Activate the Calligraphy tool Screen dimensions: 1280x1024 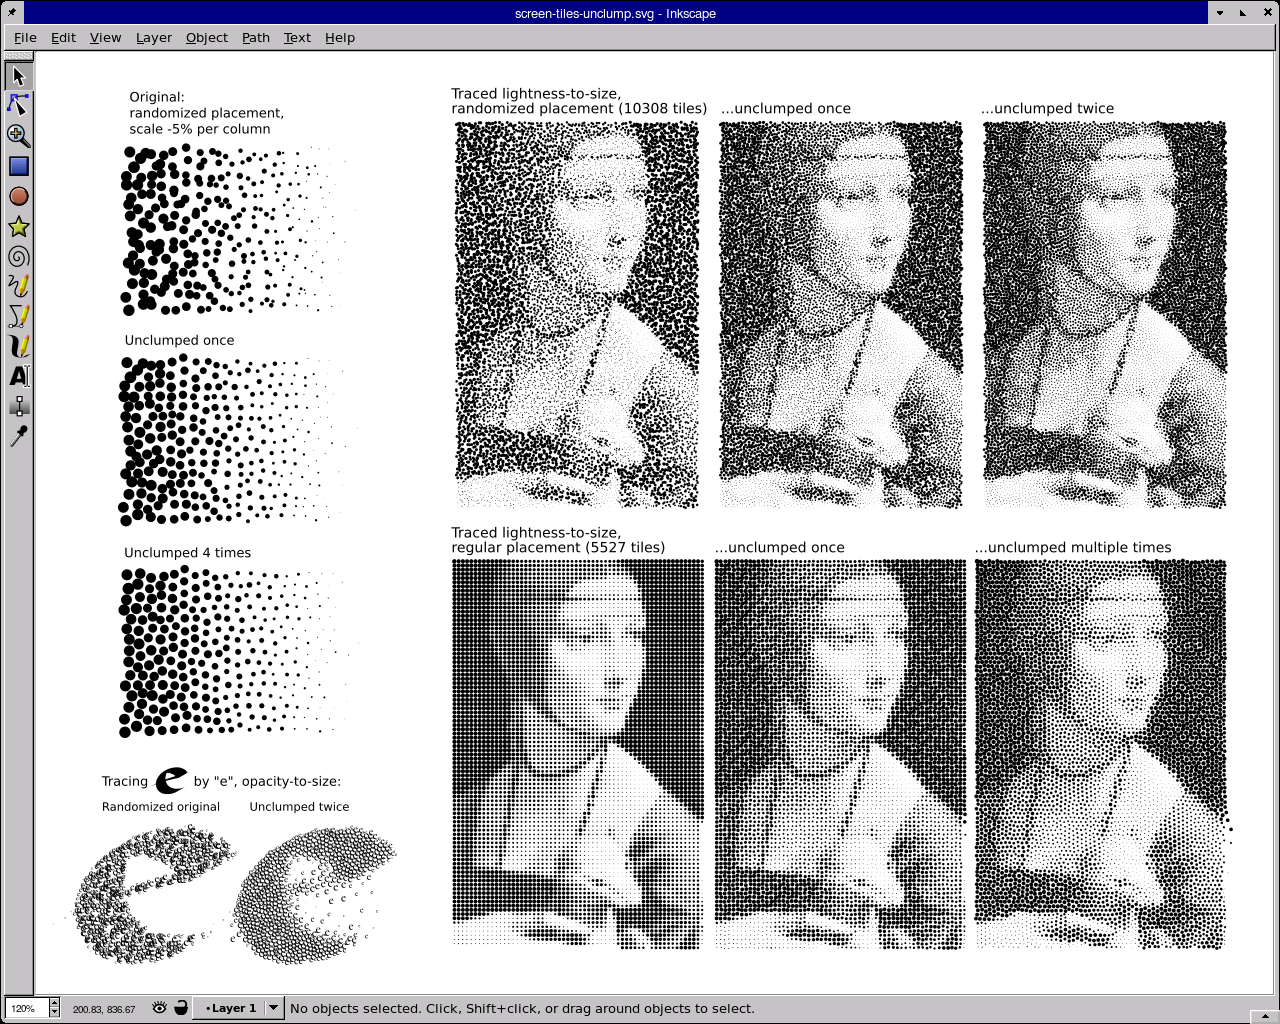click(x=18, y=346)
